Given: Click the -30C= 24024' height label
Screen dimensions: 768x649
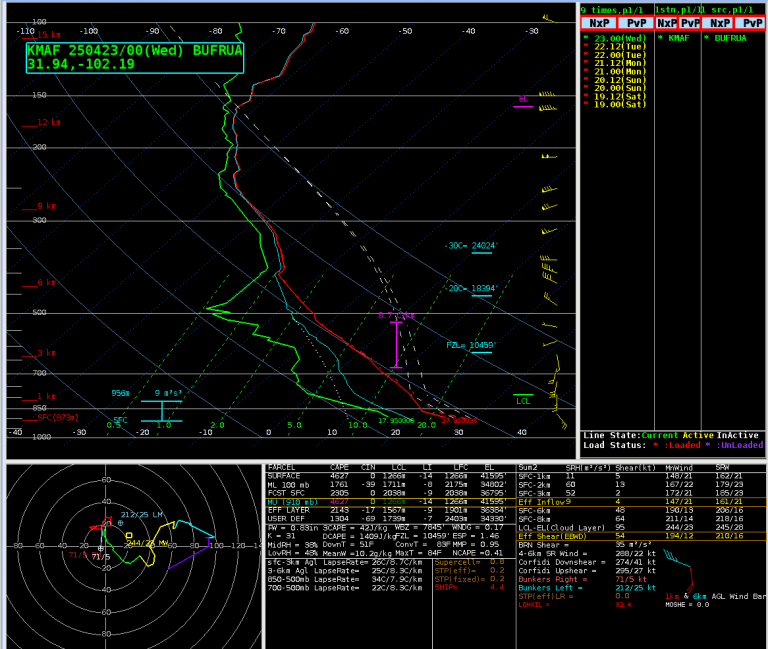Looking at the screenshot, I should pos(470,246).
